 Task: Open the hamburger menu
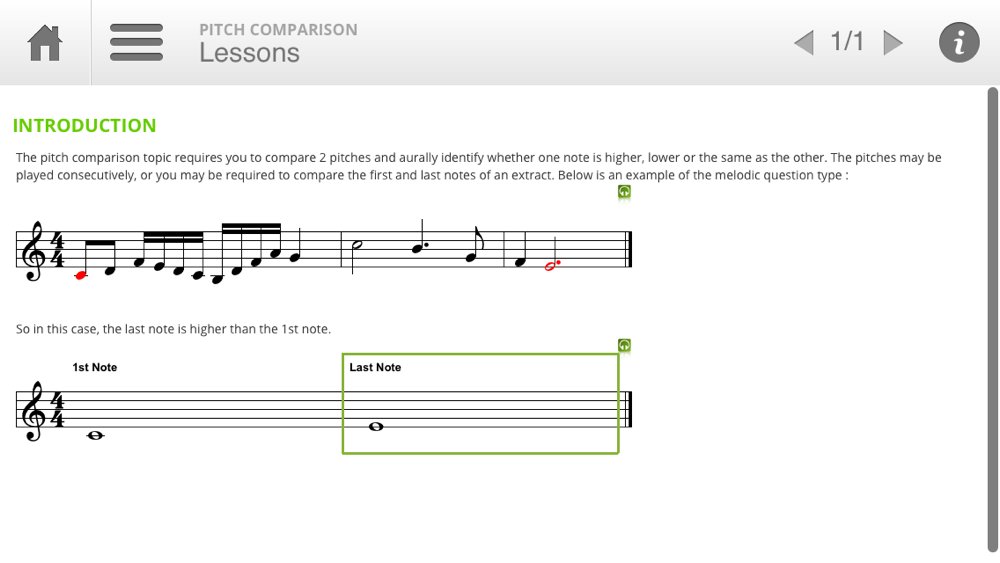coord(136,42)
